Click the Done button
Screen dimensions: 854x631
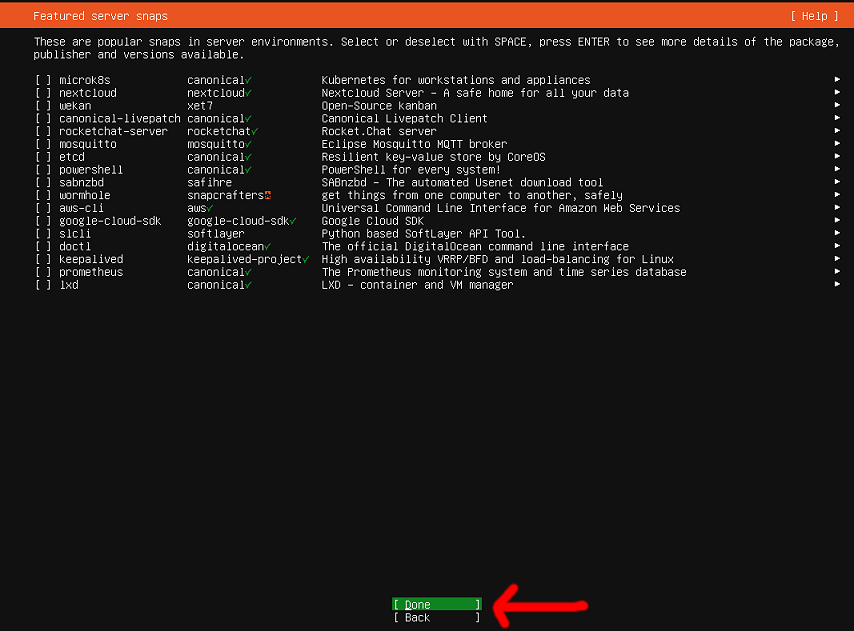437,604
